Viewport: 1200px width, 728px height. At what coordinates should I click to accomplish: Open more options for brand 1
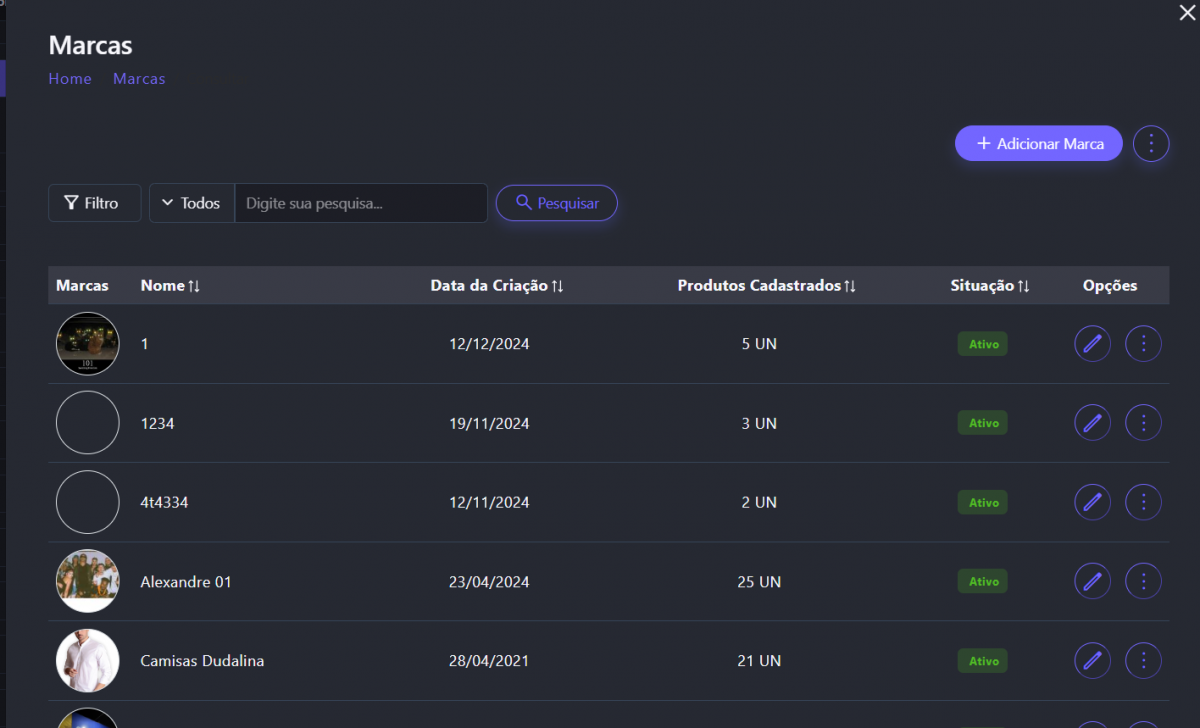click(x=1143, y=344)
